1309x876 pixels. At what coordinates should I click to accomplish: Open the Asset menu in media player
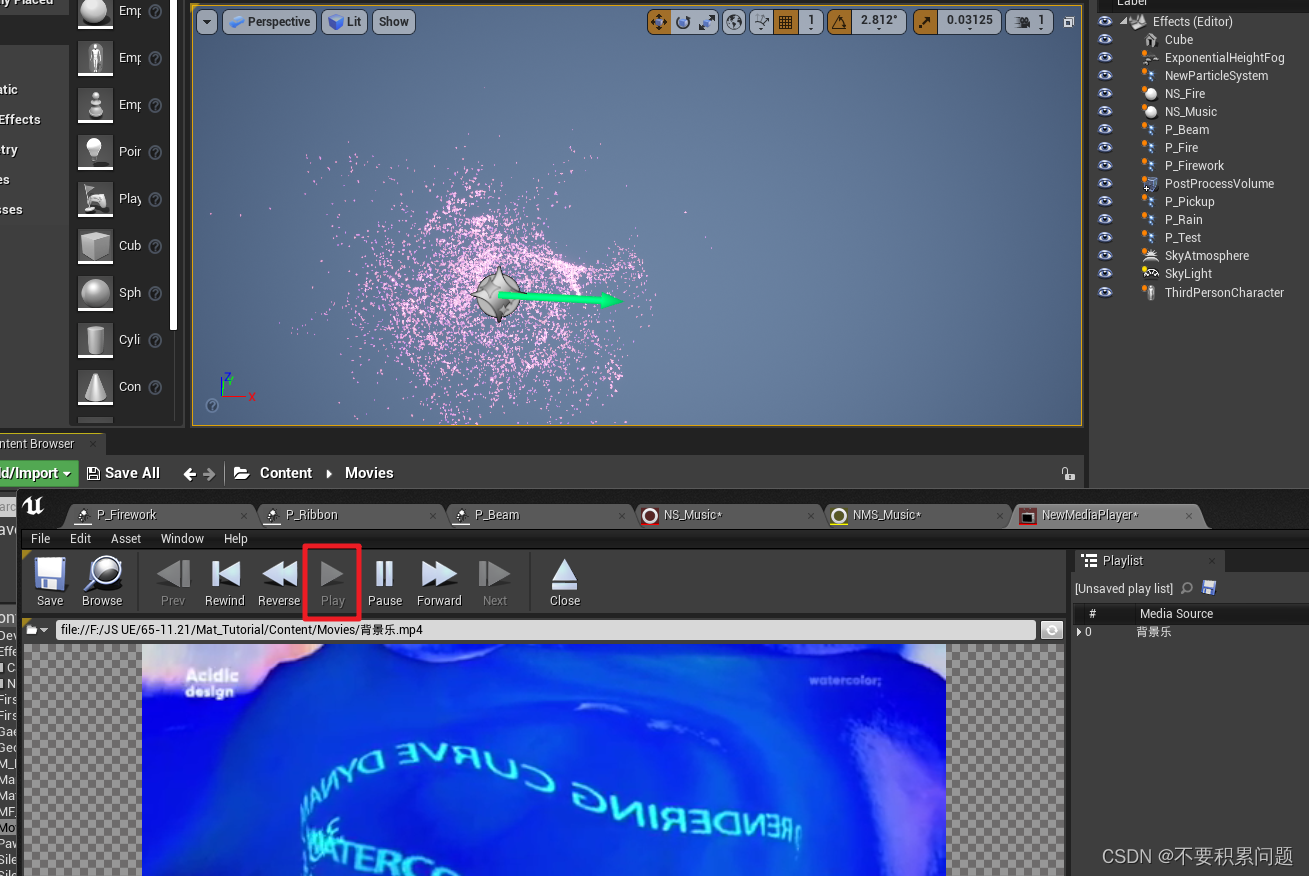[x=126, y=539]
